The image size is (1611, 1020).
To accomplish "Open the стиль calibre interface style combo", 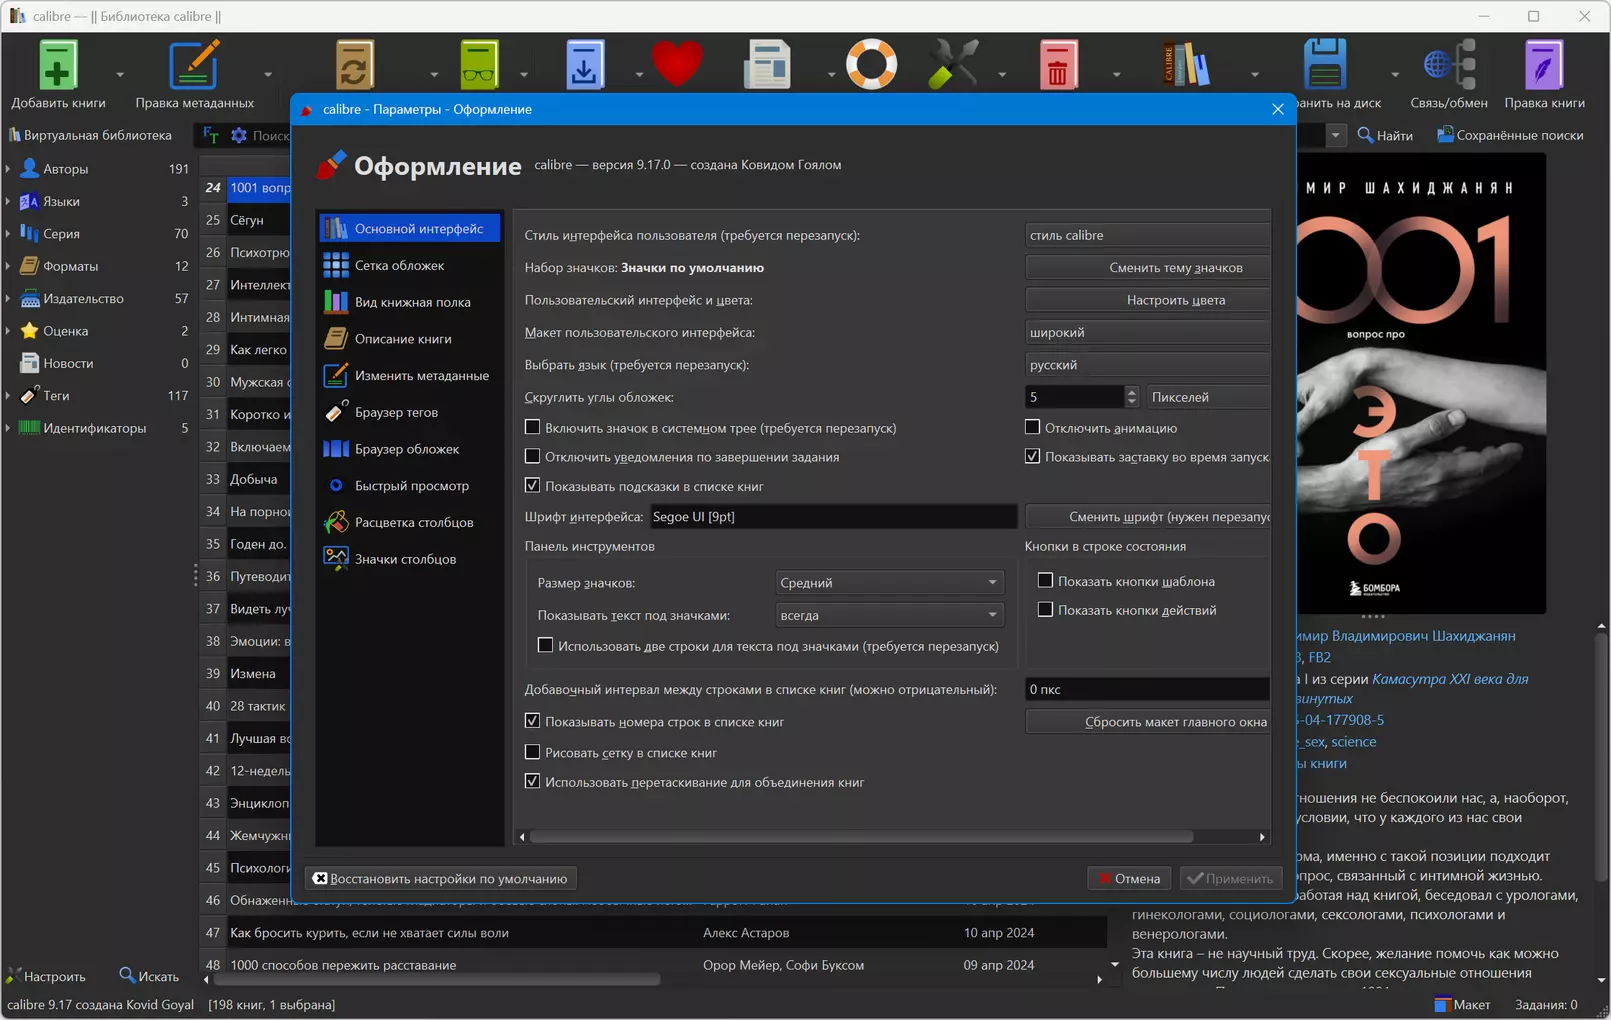I will (1147, 235).
